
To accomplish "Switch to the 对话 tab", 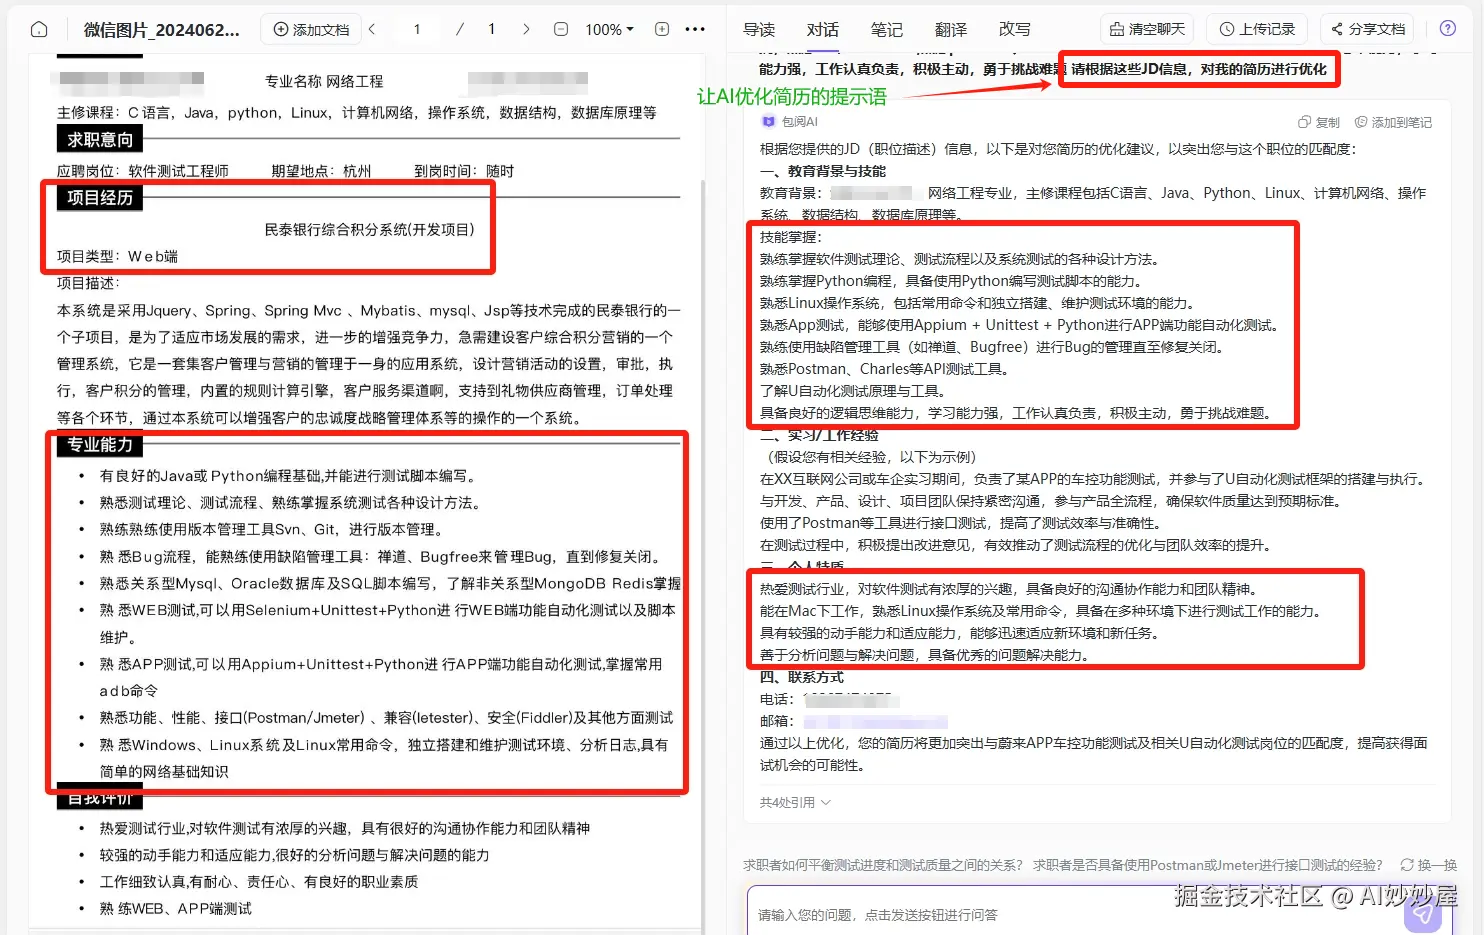I will pos(823,29).
